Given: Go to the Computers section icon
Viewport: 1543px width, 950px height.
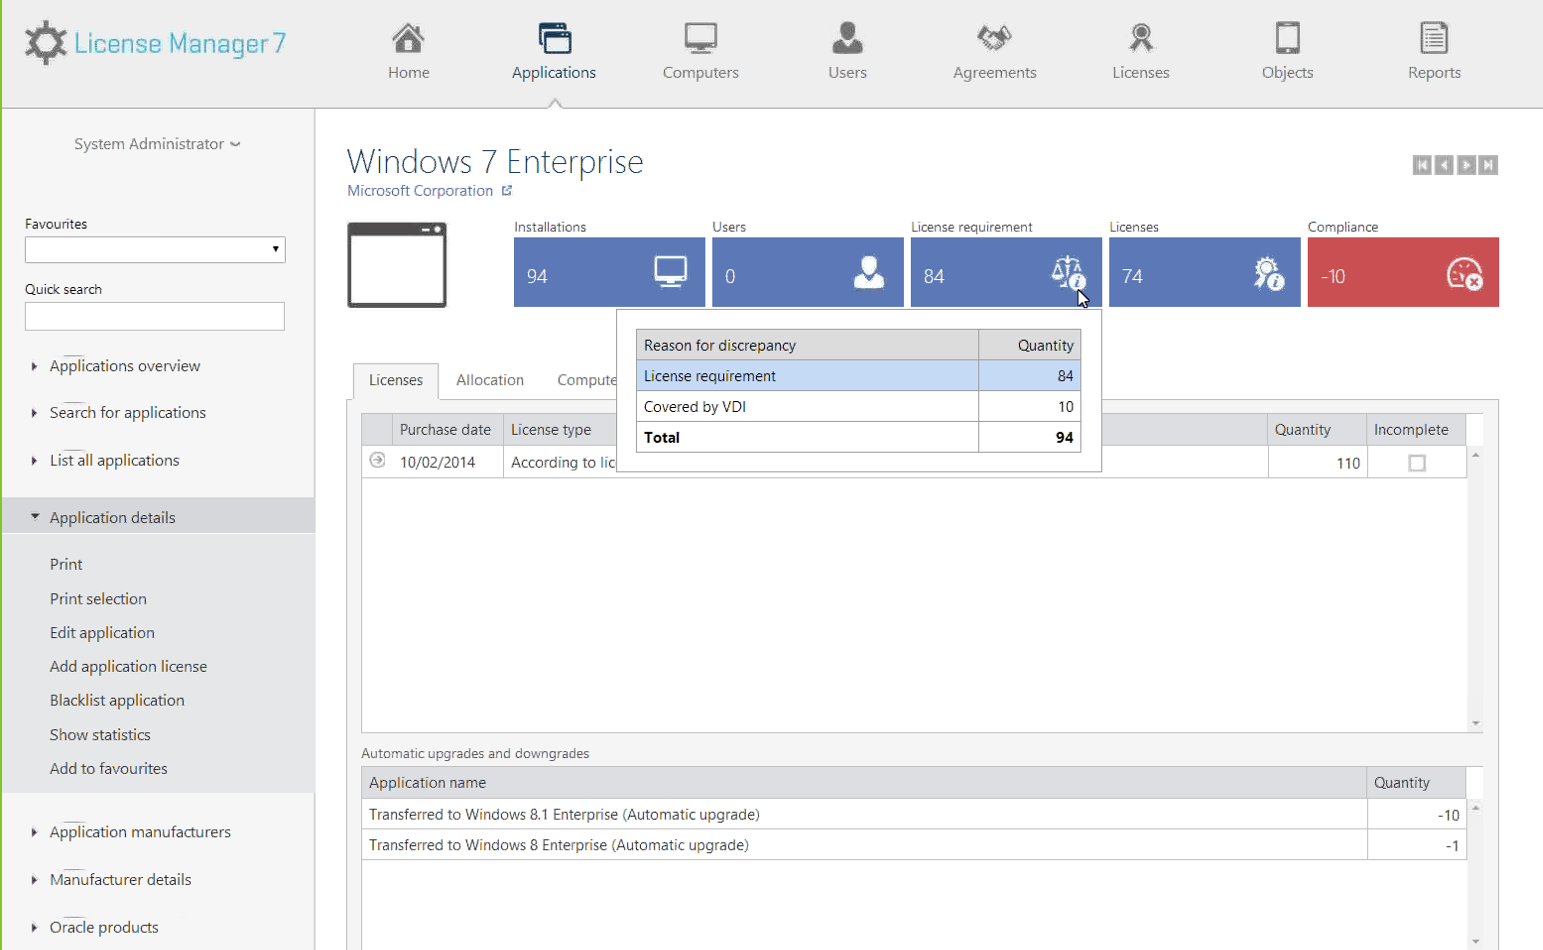Looking at the screenshot, I should 700,40.
